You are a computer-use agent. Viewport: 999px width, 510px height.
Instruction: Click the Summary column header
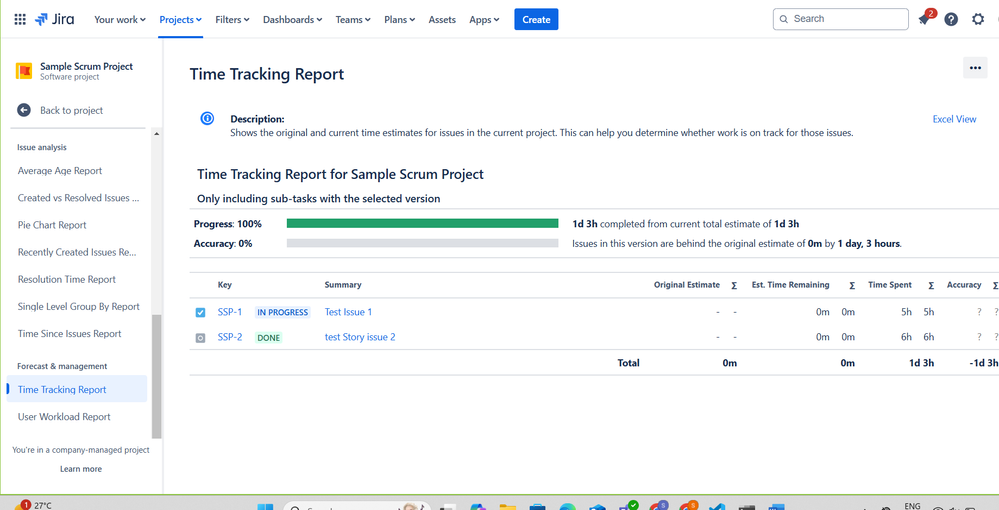(x=343, y=285)
